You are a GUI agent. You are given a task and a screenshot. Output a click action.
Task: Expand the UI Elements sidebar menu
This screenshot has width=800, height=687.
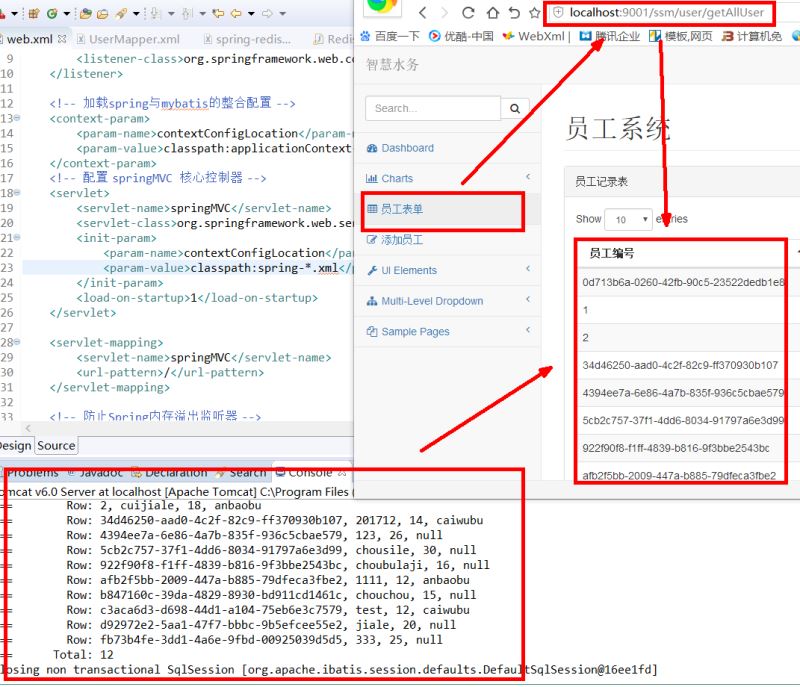(x=528, y=268)
